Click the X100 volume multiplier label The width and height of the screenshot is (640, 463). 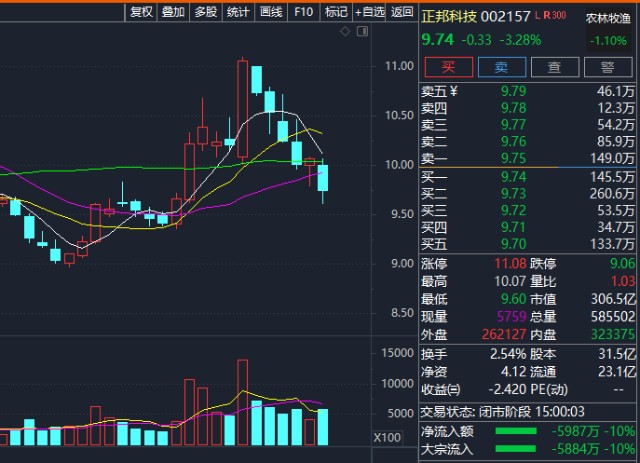pos(387,438)
